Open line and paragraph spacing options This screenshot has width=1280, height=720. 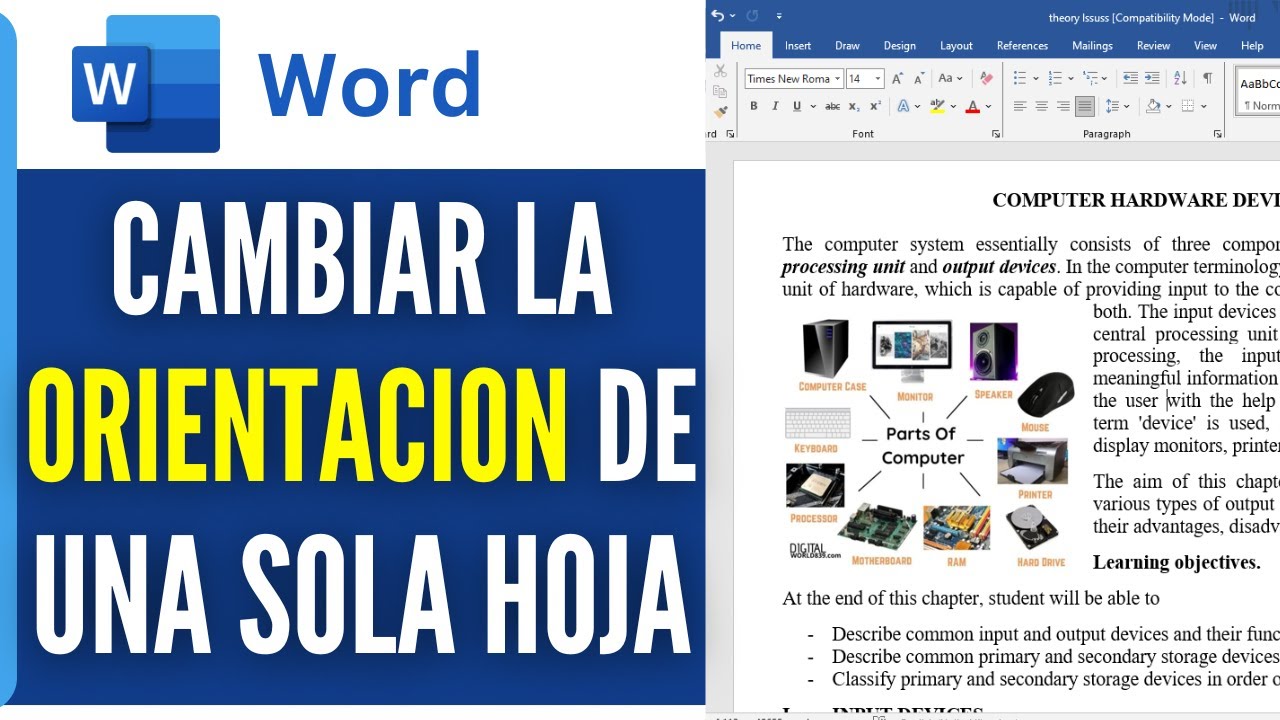(x=1117, y=106)
